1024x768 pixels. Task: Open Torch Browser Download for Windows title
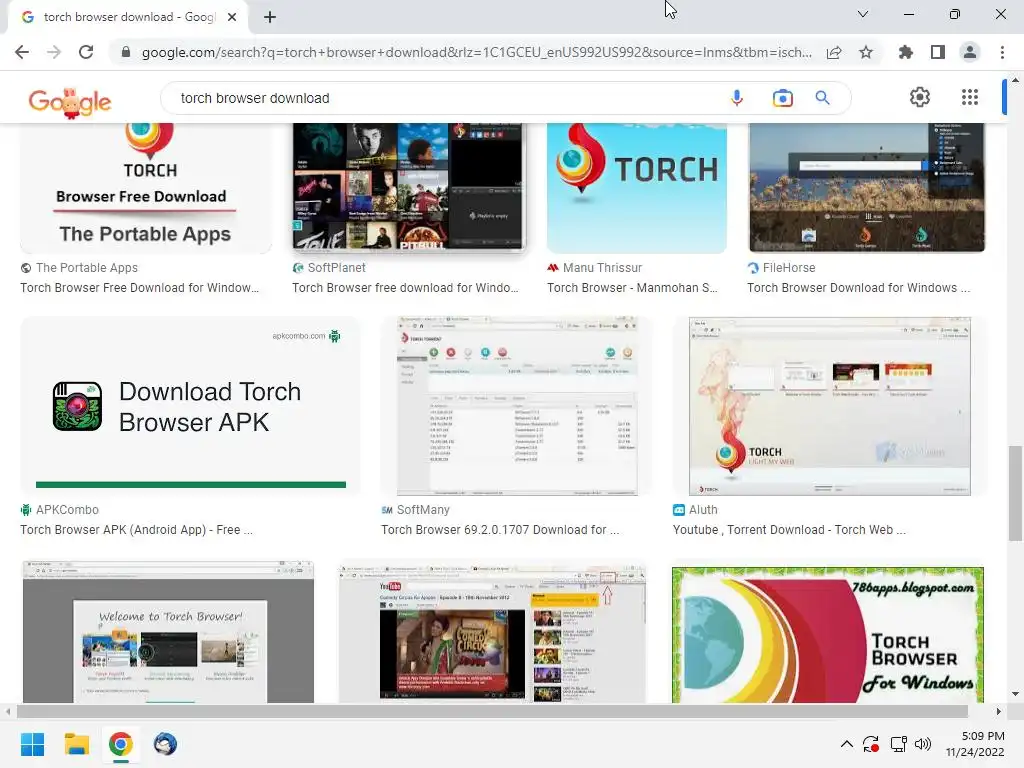[859, 288]
